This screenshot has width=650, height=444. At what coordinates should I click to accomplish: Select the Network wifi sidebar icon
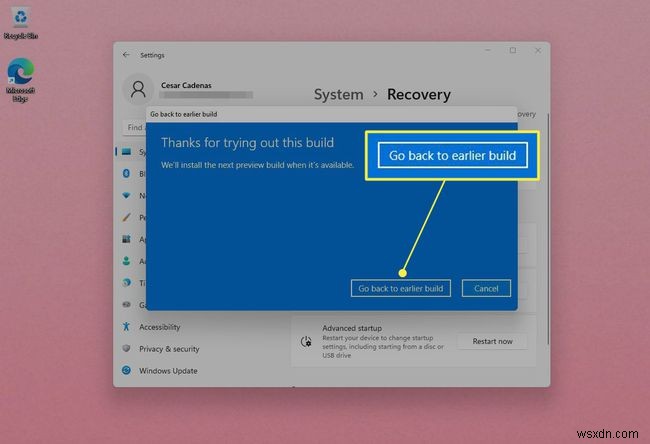126,195
